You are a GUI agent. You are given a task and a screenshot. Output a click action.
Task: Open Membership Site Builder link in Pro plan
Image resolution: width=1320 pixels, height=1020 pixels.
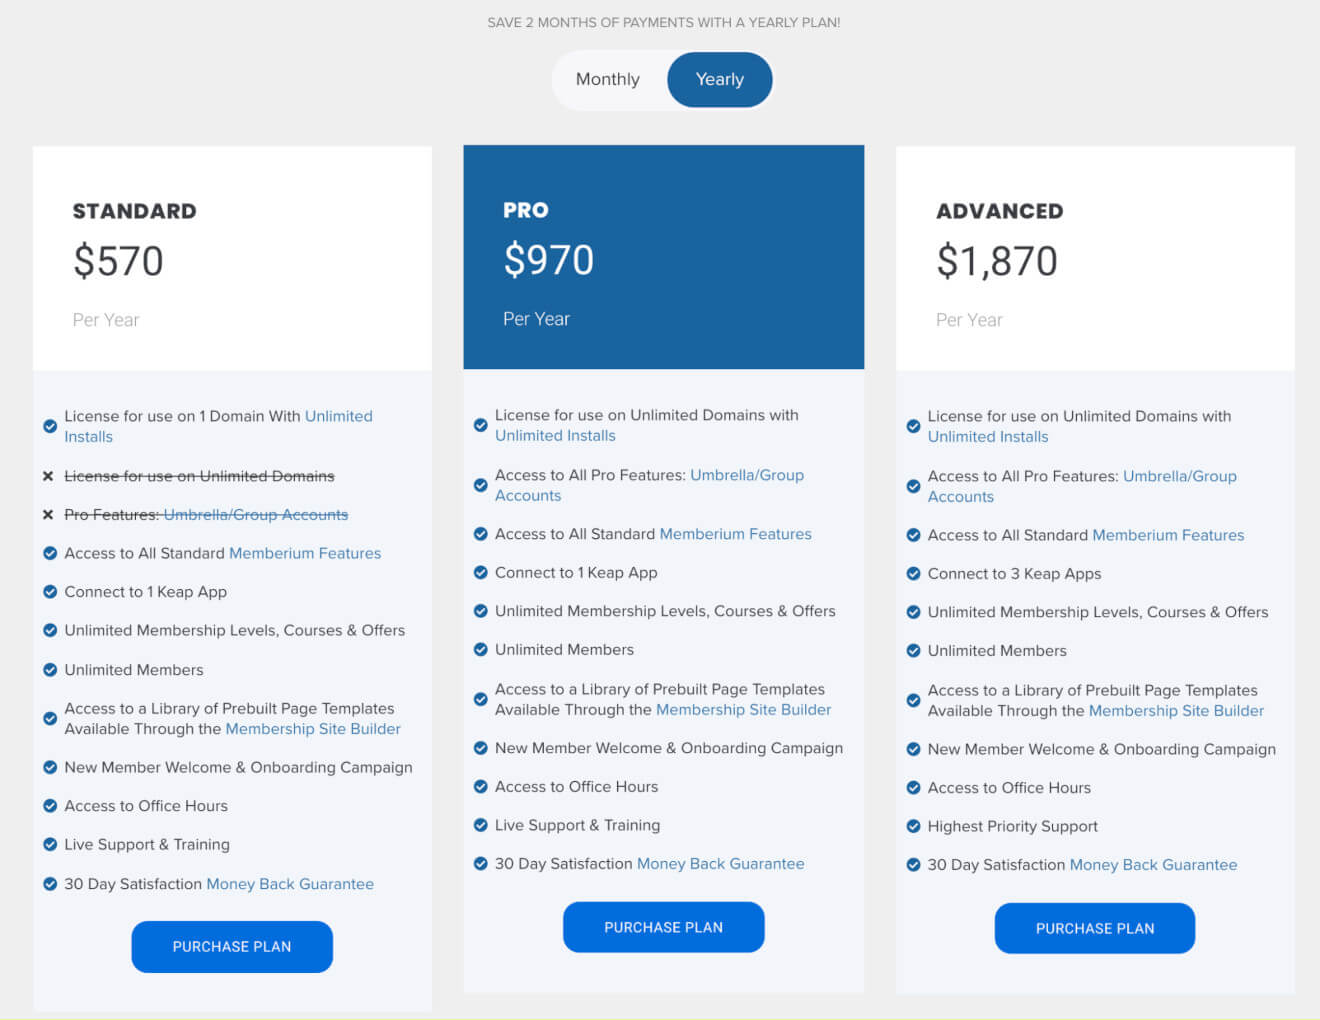point(743,709)
